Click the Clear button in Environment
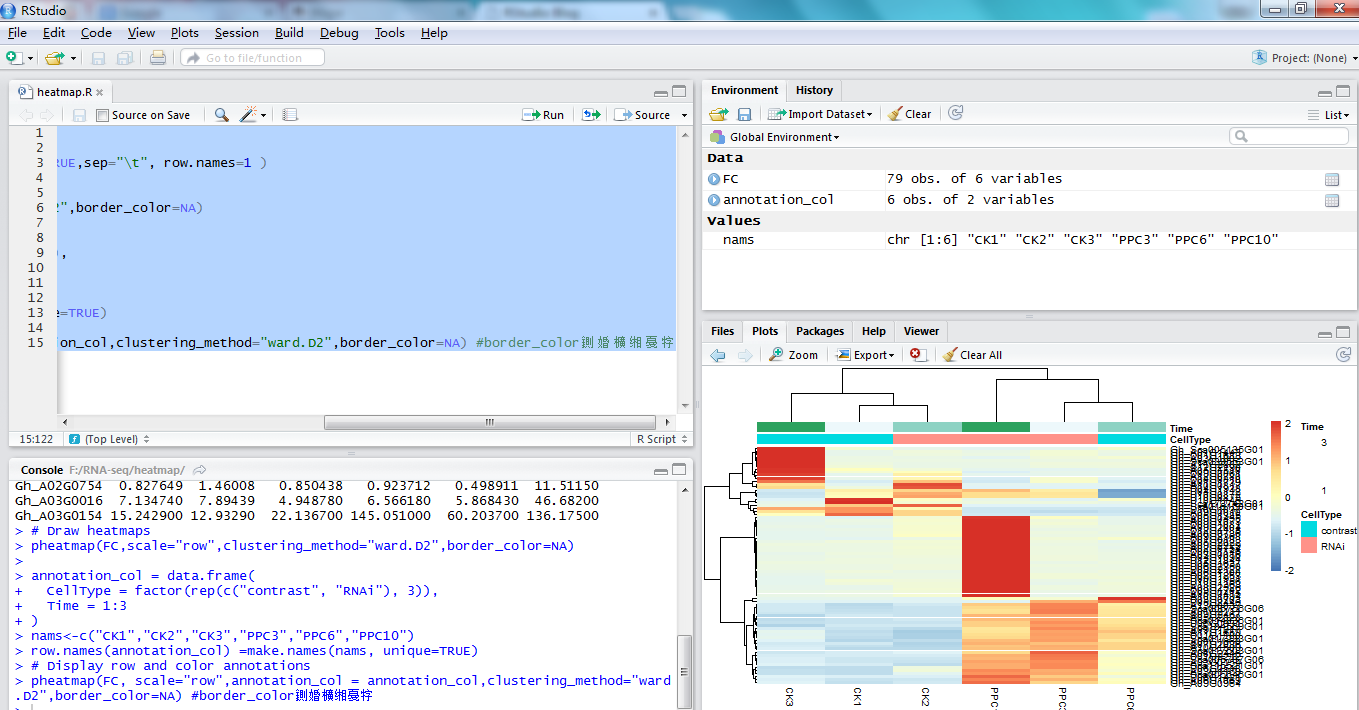 (909, 114)
